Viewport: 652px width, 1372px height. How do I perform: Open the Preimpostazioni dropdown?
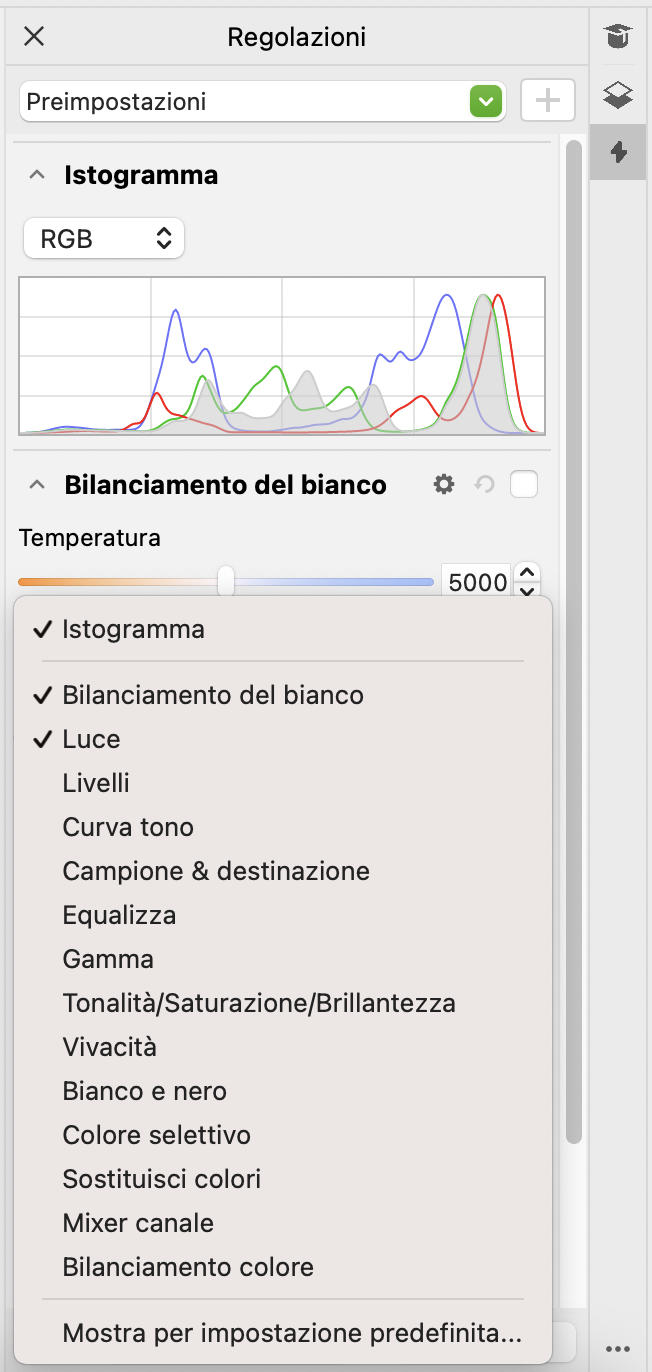[x=262, y=101]
